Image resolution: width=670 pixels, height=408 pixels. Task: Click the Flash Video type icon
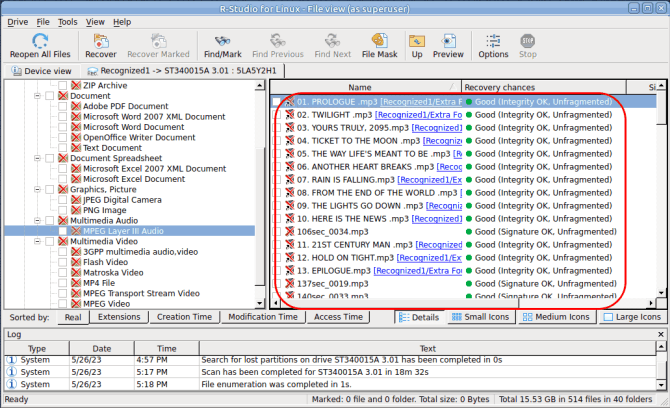click(76, 262)
